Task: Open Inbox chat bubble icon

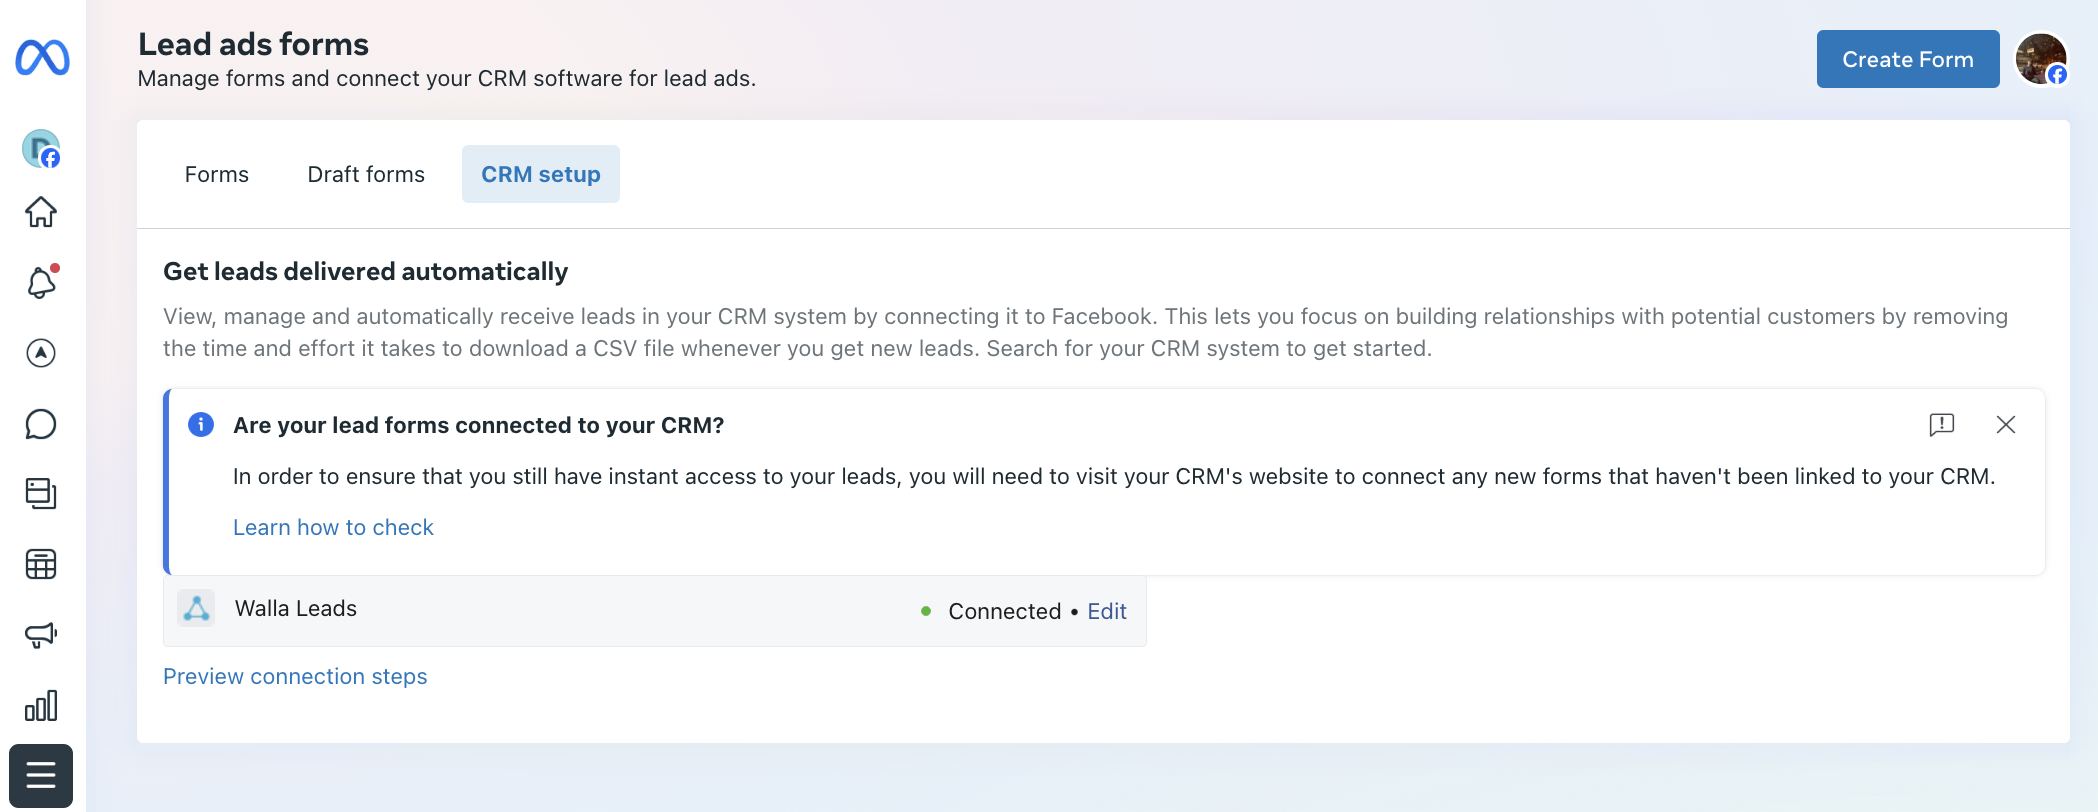Action: [41, 424]
